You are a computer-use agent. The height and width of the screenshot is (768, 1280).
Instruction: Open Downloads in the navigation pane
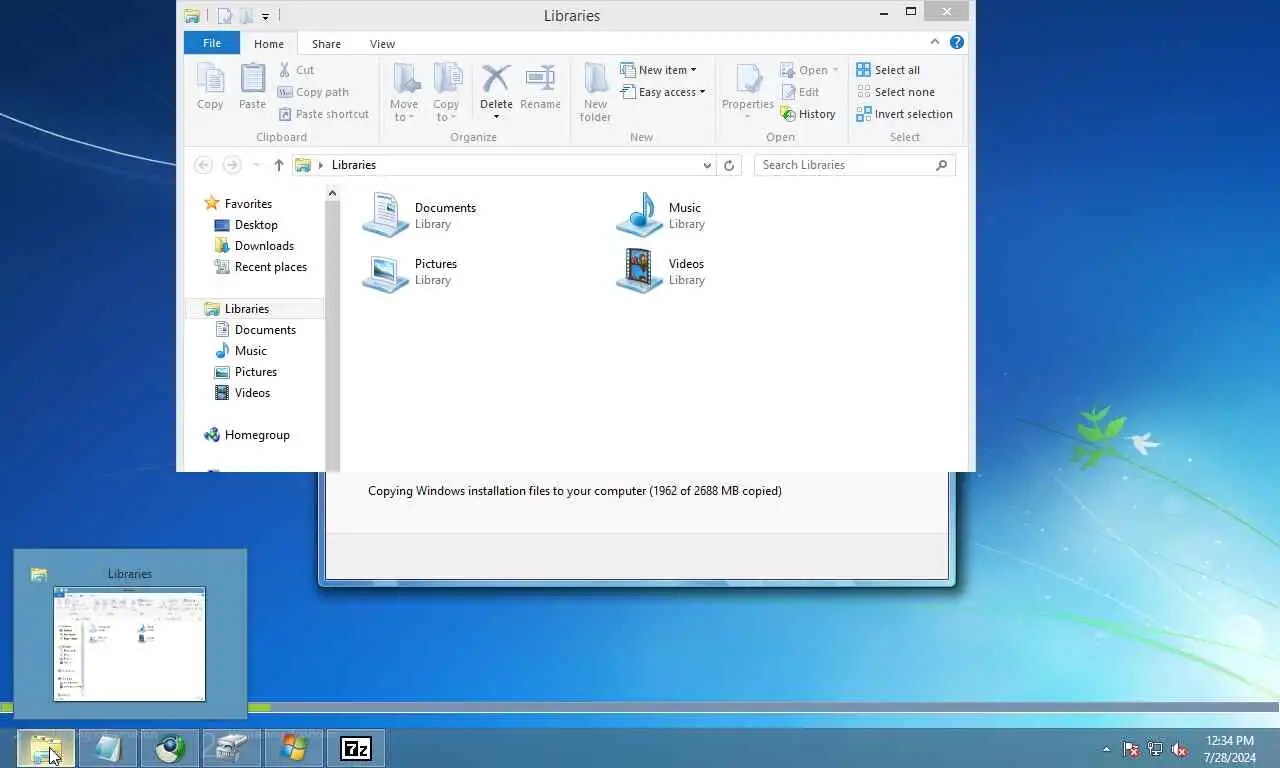click(254, 246)
